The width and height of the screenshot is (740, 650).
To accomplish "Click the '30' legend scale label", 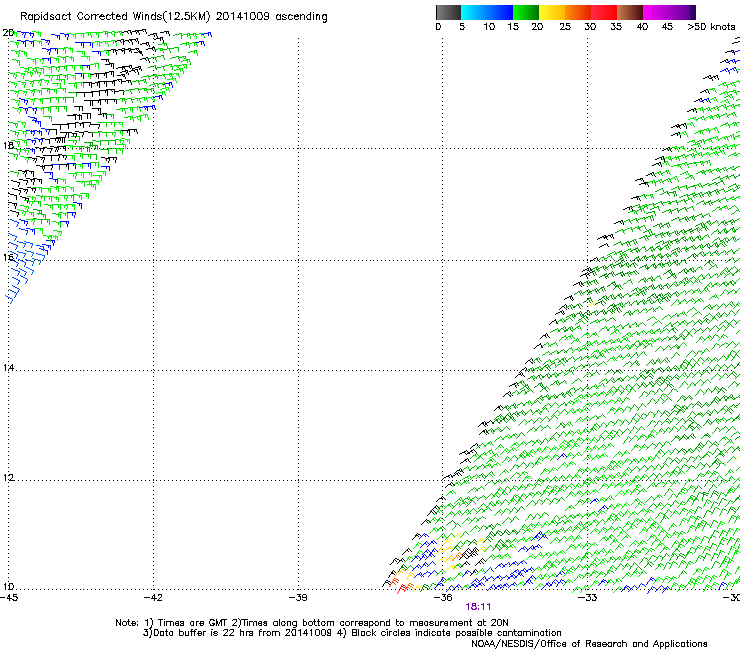I will point(590,27).
